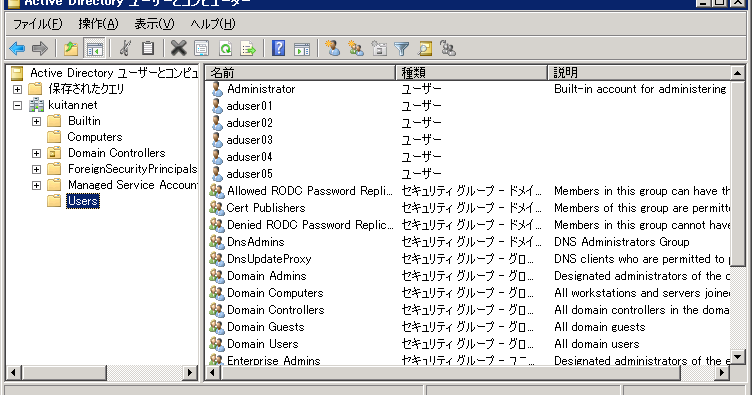Select aduser05 user entry
752x395 pixels.
(x=249, y=174)
